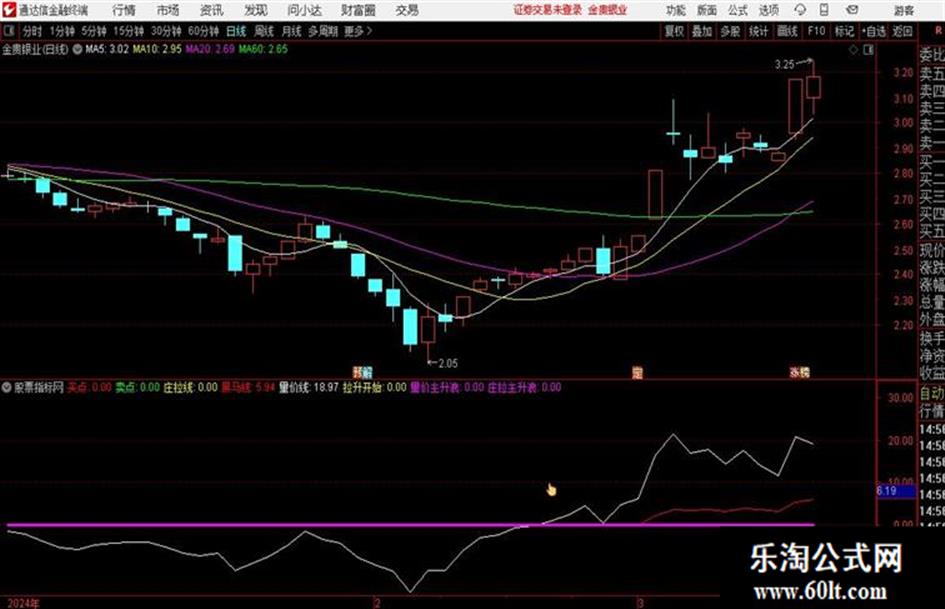Open the mail envelope icon
The image size is (945, 609).
coord(852,10)
